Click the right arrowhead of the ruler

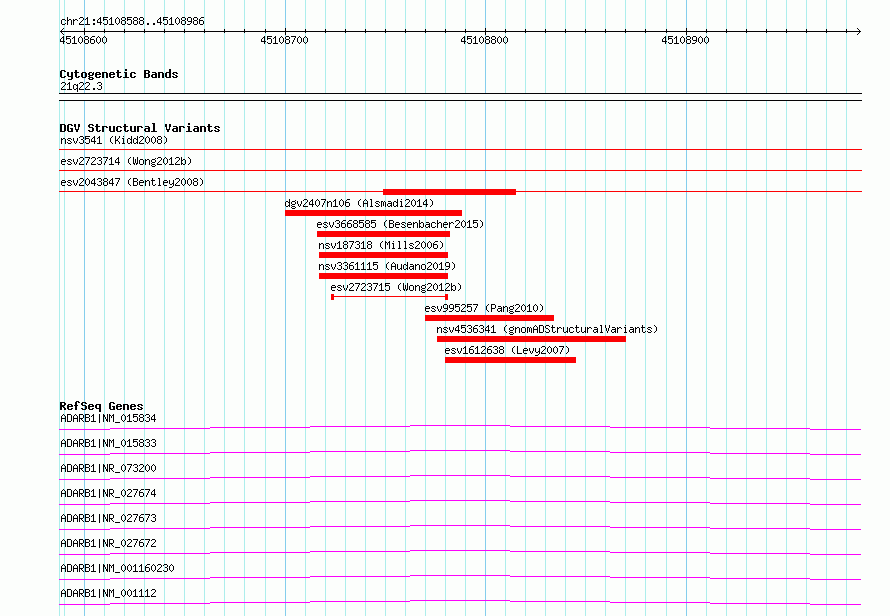pyautogui.click(x=859, y=31)
